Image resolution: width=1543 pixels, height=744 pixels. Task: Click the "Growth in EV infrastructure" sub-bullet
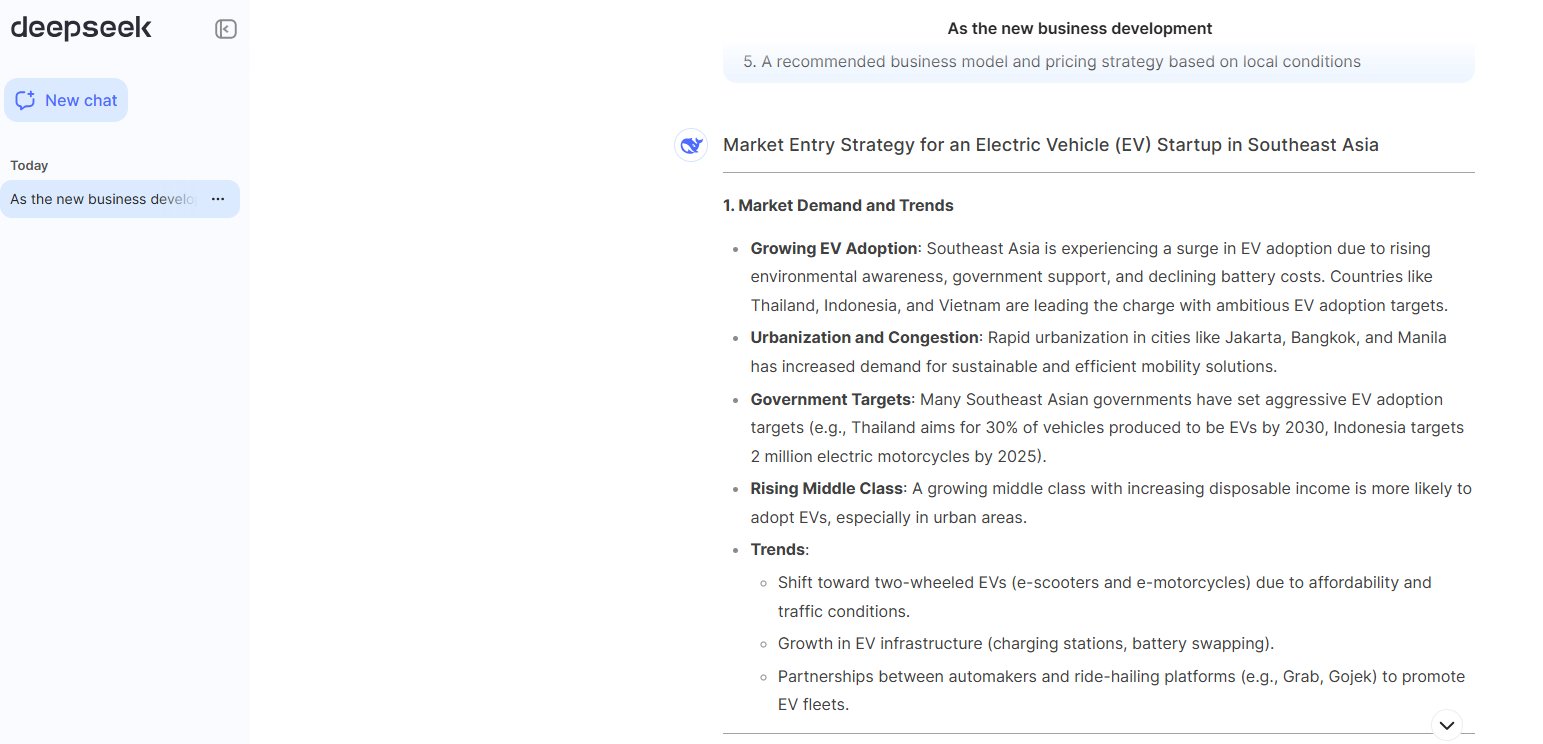point(1025,643)
